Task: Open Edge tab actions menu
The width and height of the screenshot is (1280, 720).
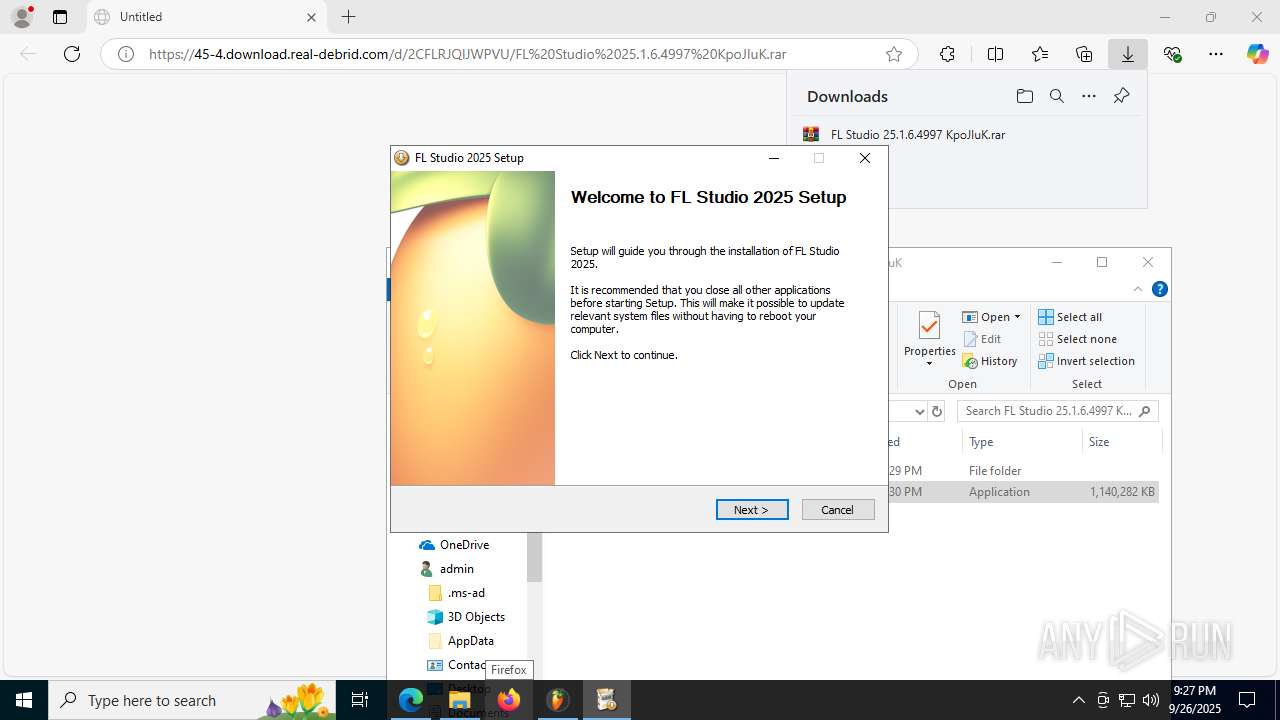Action: pyautogui.click(x=60, y=17)
